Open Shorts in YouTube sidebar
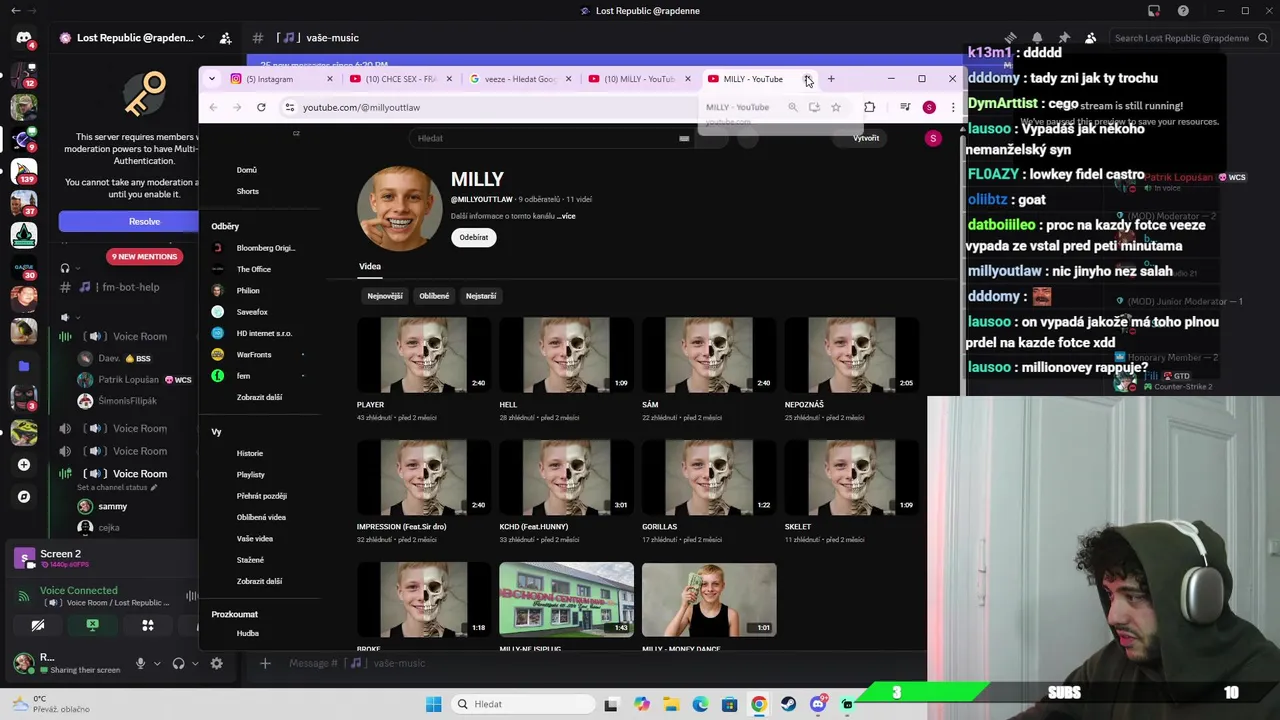The image size is (1280, 720). click(248, 192)
